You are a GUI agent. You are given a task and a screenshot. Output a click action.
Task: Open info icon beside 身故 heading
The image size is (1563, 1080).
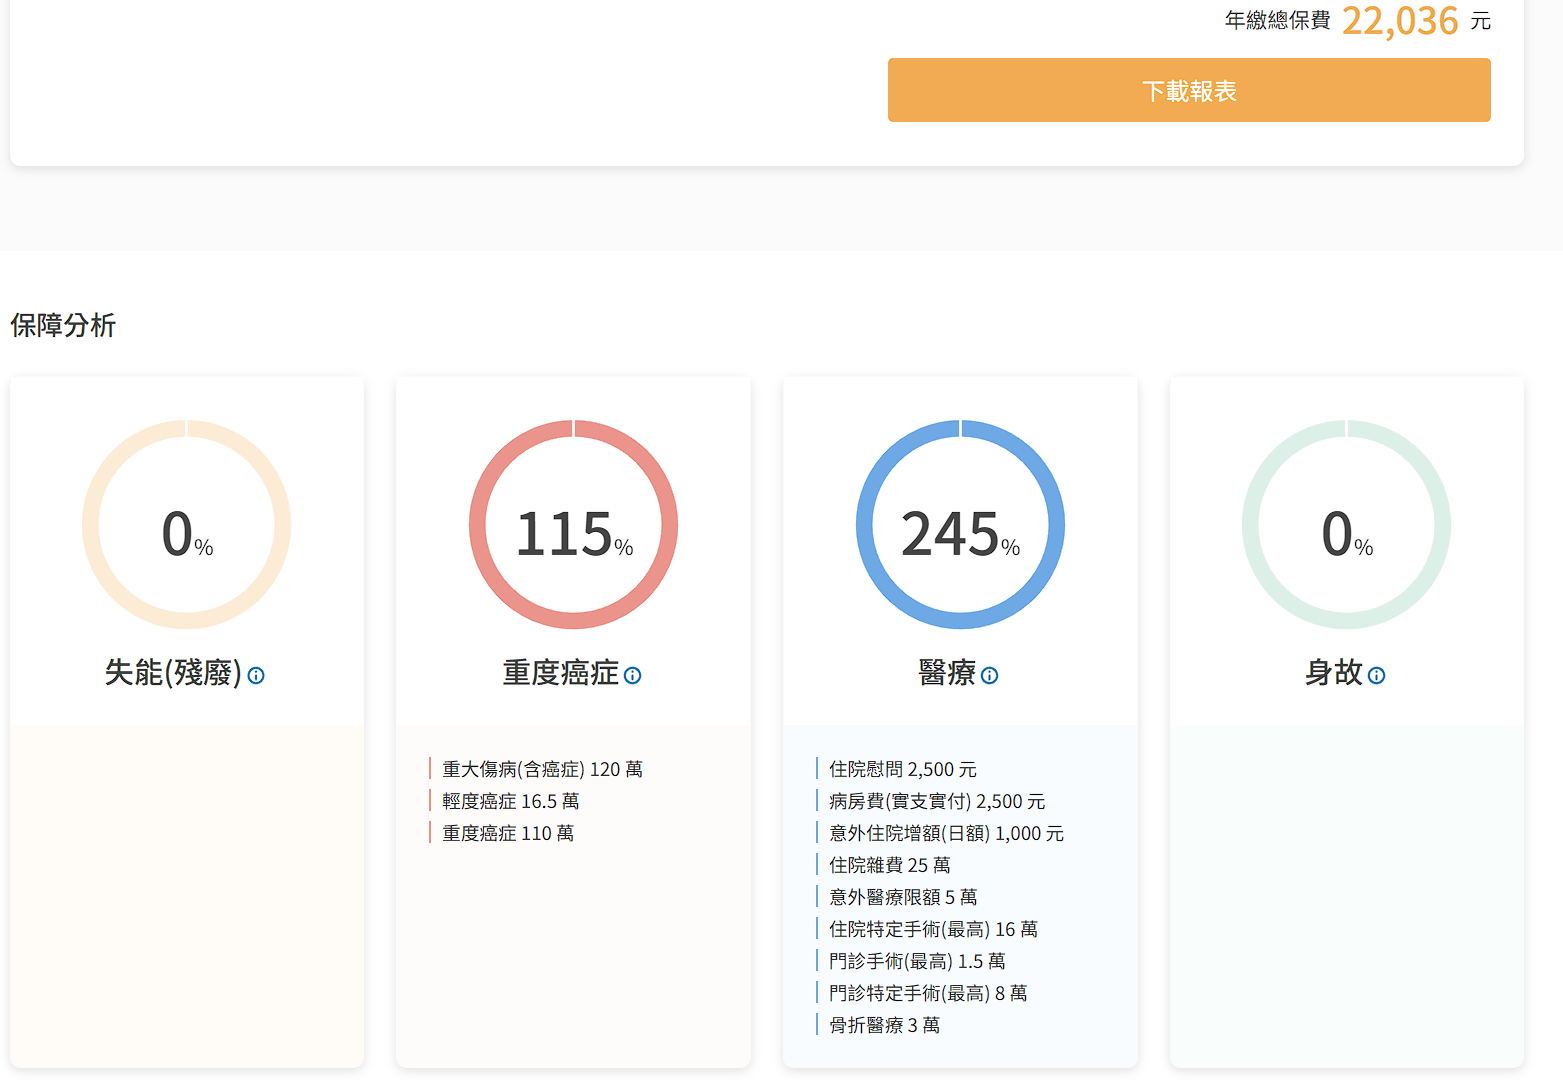(1376, 676)
